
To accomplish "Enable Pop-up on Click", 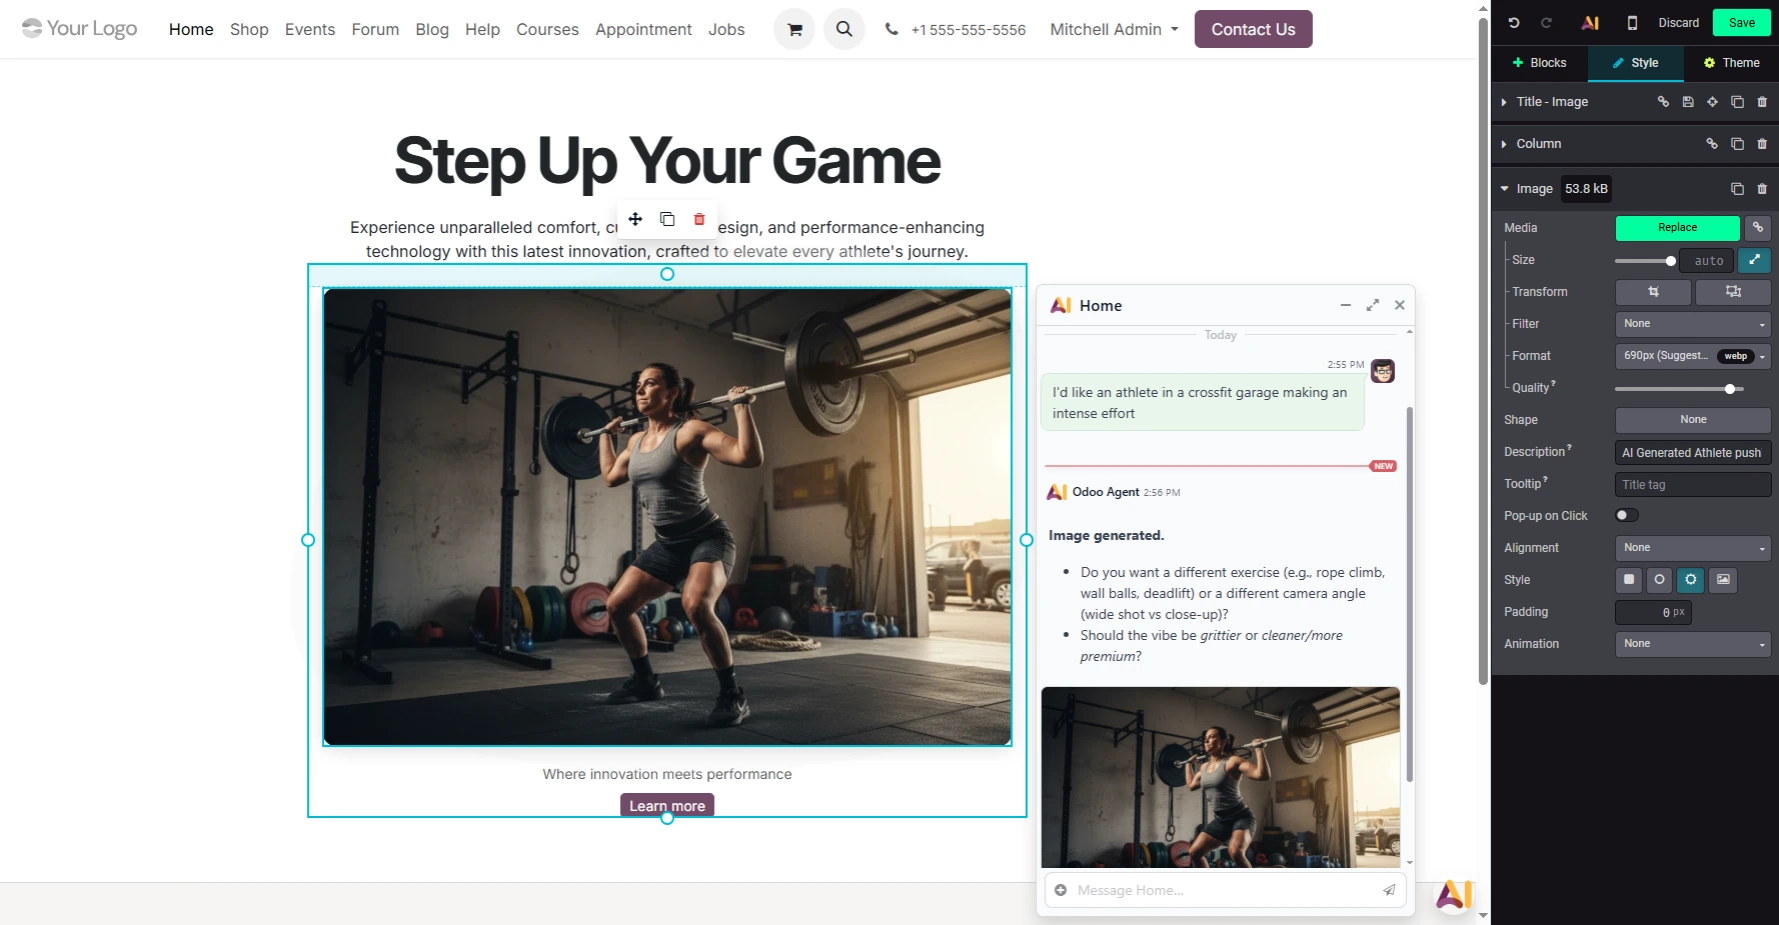I will tap(1626, 515).
